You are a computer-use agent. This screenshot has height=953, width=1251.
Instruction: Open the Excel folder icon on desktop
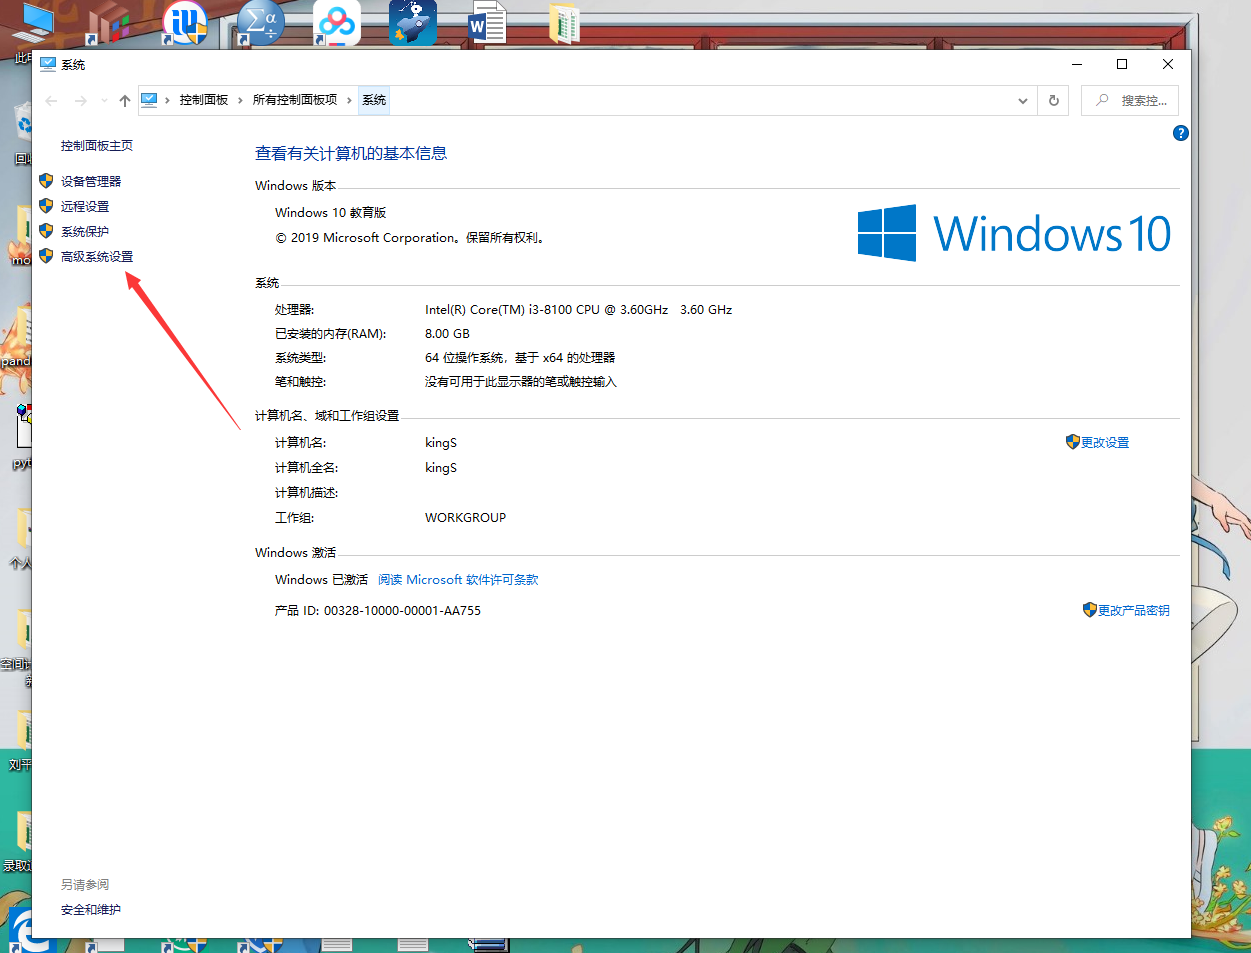coord(565,22)
